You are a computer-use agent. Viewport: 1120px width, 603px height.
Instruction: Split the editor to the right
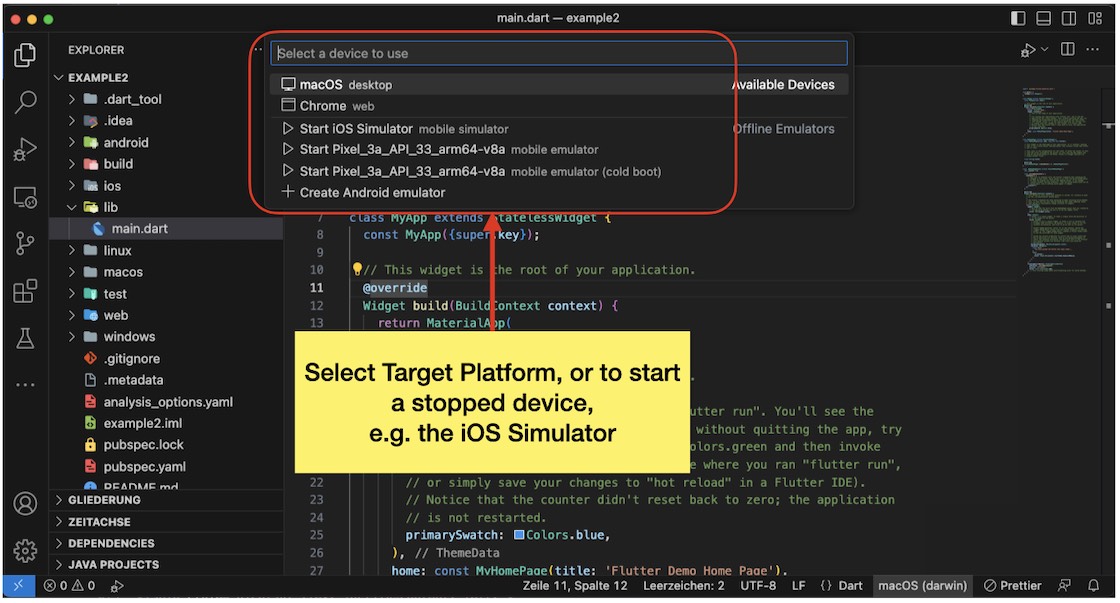coord(1068,49)
